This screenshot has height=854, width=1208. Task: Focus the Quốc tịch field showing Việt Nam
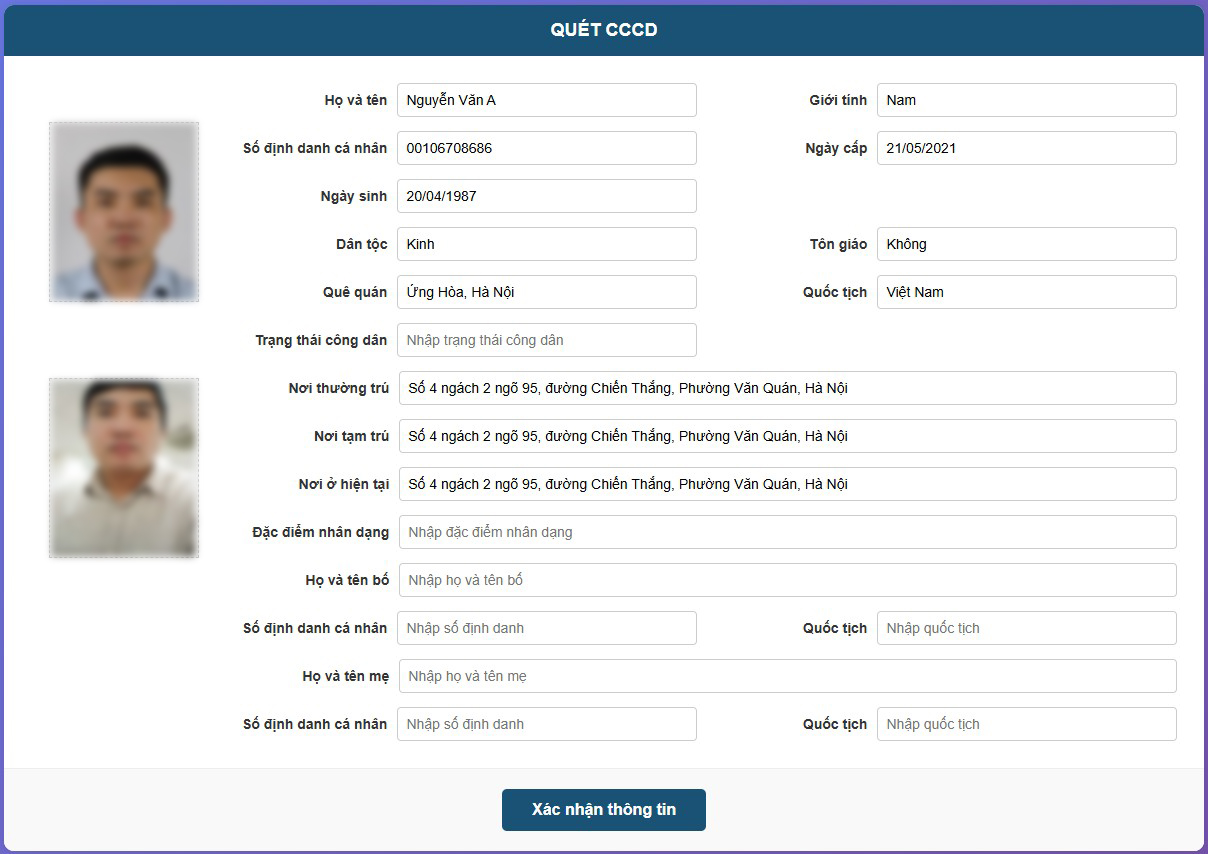click(x=1026, y=292)
